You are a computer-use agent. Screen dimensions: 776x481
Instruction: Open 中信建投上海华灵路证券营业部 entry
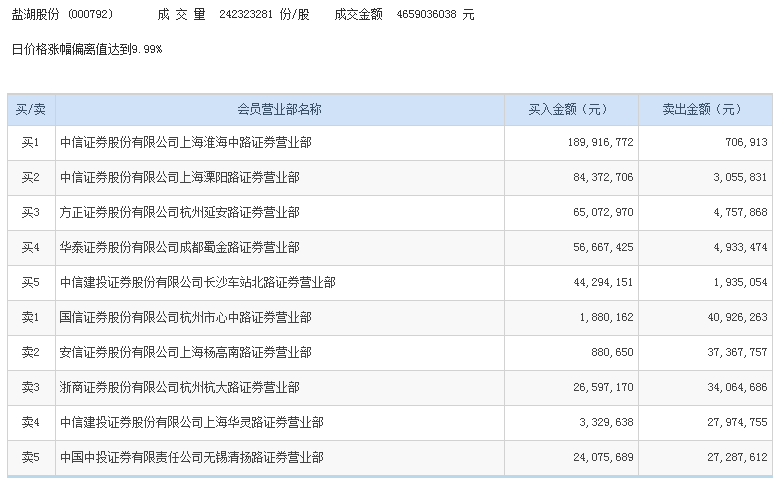pos(191,423)
